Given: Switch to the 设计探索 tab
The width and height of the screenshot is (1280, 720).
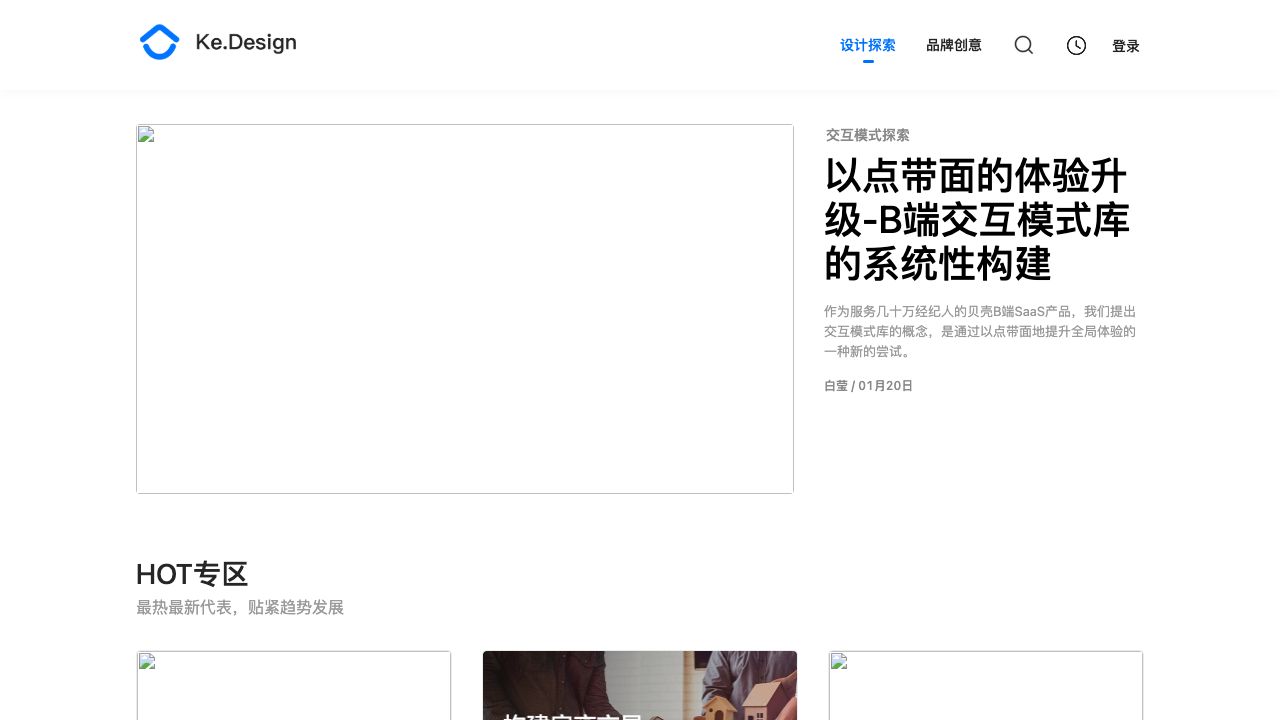Looking at the screenshot, I should [x=867, y=45].
